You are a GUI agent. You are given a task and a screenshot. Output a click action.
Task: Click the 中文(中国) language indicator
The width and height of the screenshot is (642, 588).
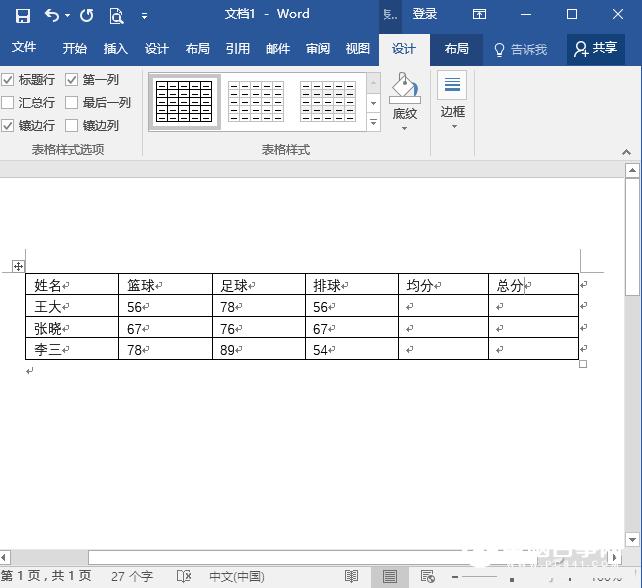coord(237,577)
